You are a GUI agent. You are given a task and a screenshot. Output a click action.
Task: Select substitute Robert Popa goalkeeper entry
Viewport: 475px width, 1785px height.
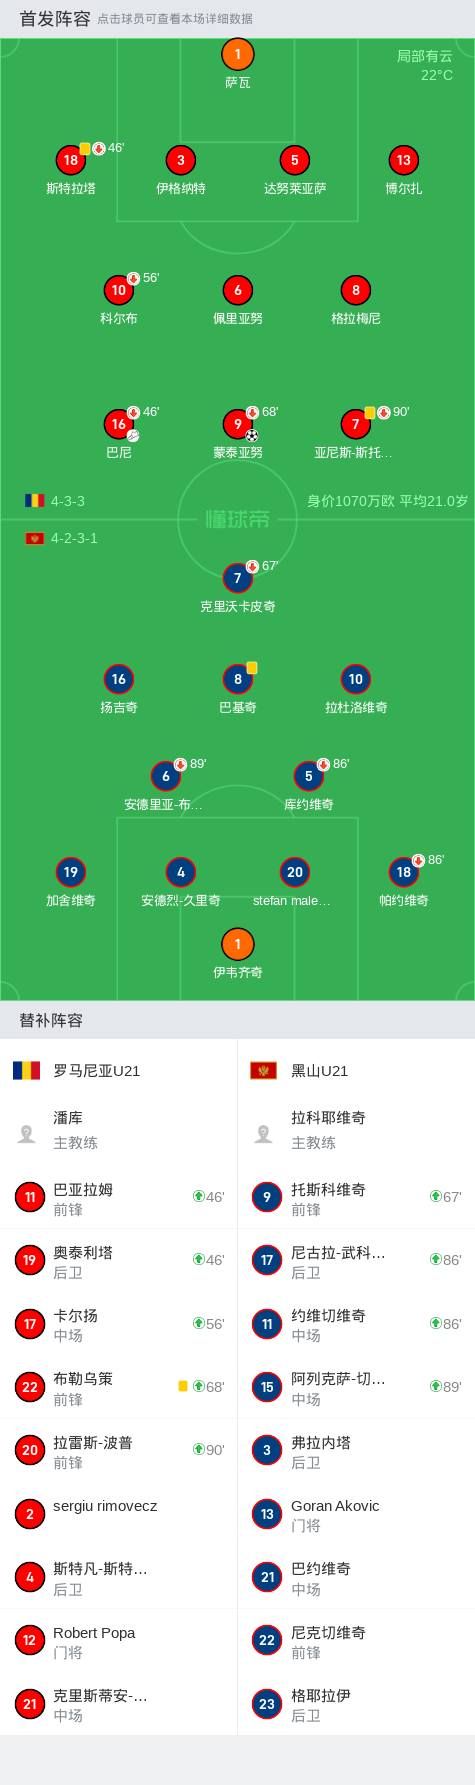point(119,1640)
